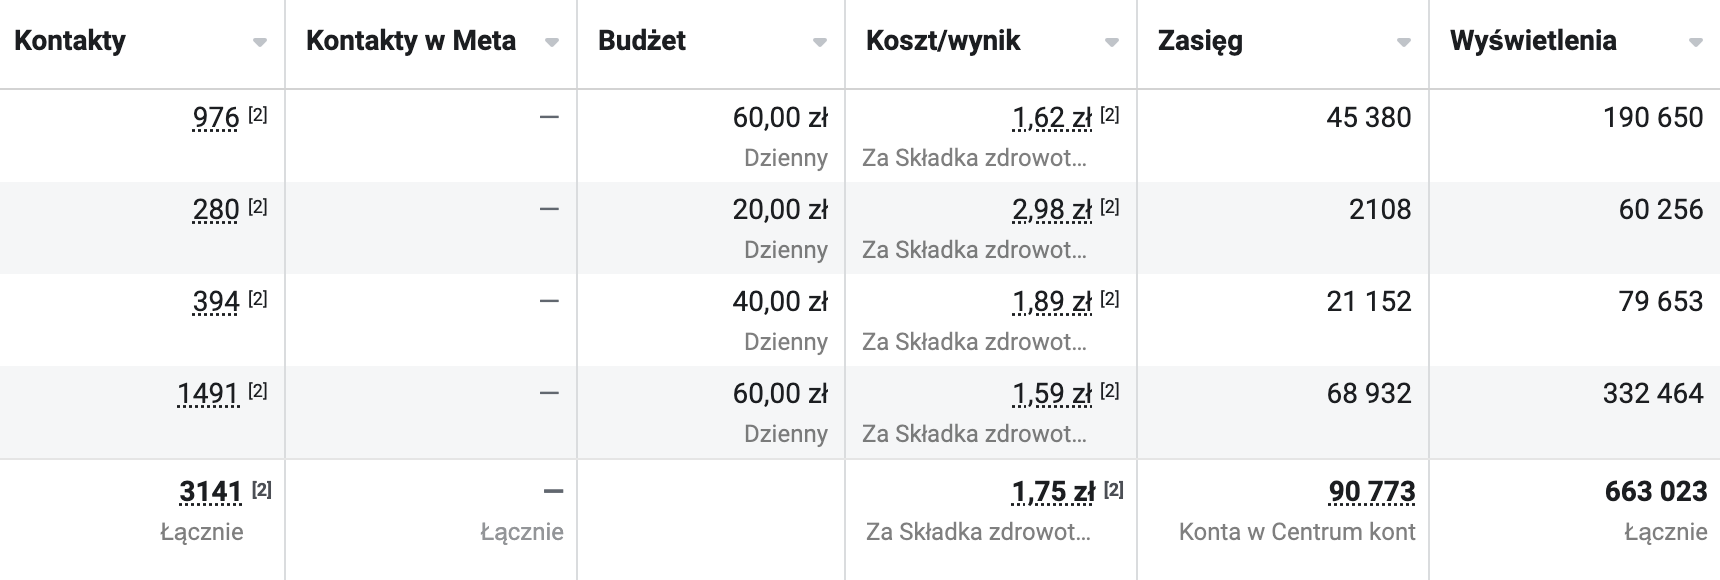The image size is (1720, 580).
Task: Select the total 3141 contacts value
Action: [211, 492]
